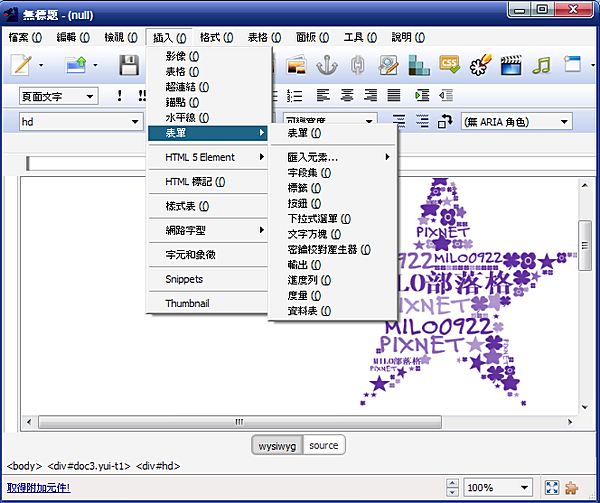Open the new page dropdown arrow
Viewport: 600px width, 503px height.
click(x=41, y=65)
